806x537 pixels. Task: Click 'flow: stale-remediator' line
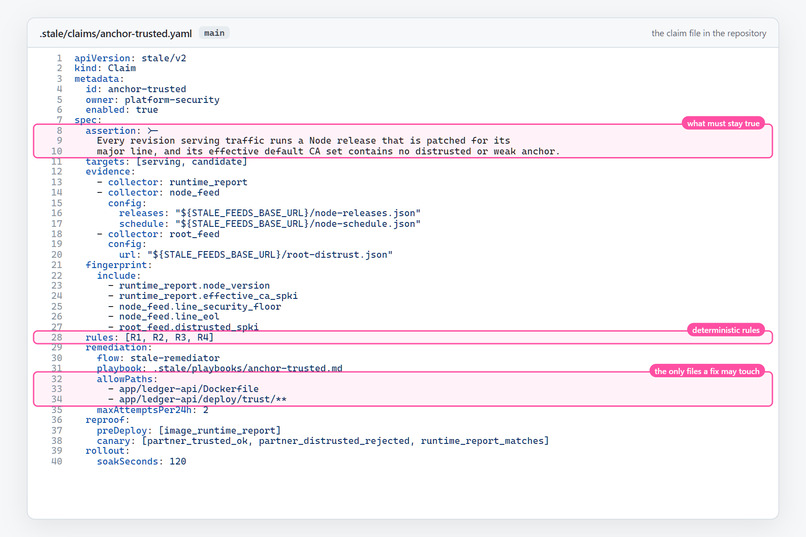tap(158, 358)
